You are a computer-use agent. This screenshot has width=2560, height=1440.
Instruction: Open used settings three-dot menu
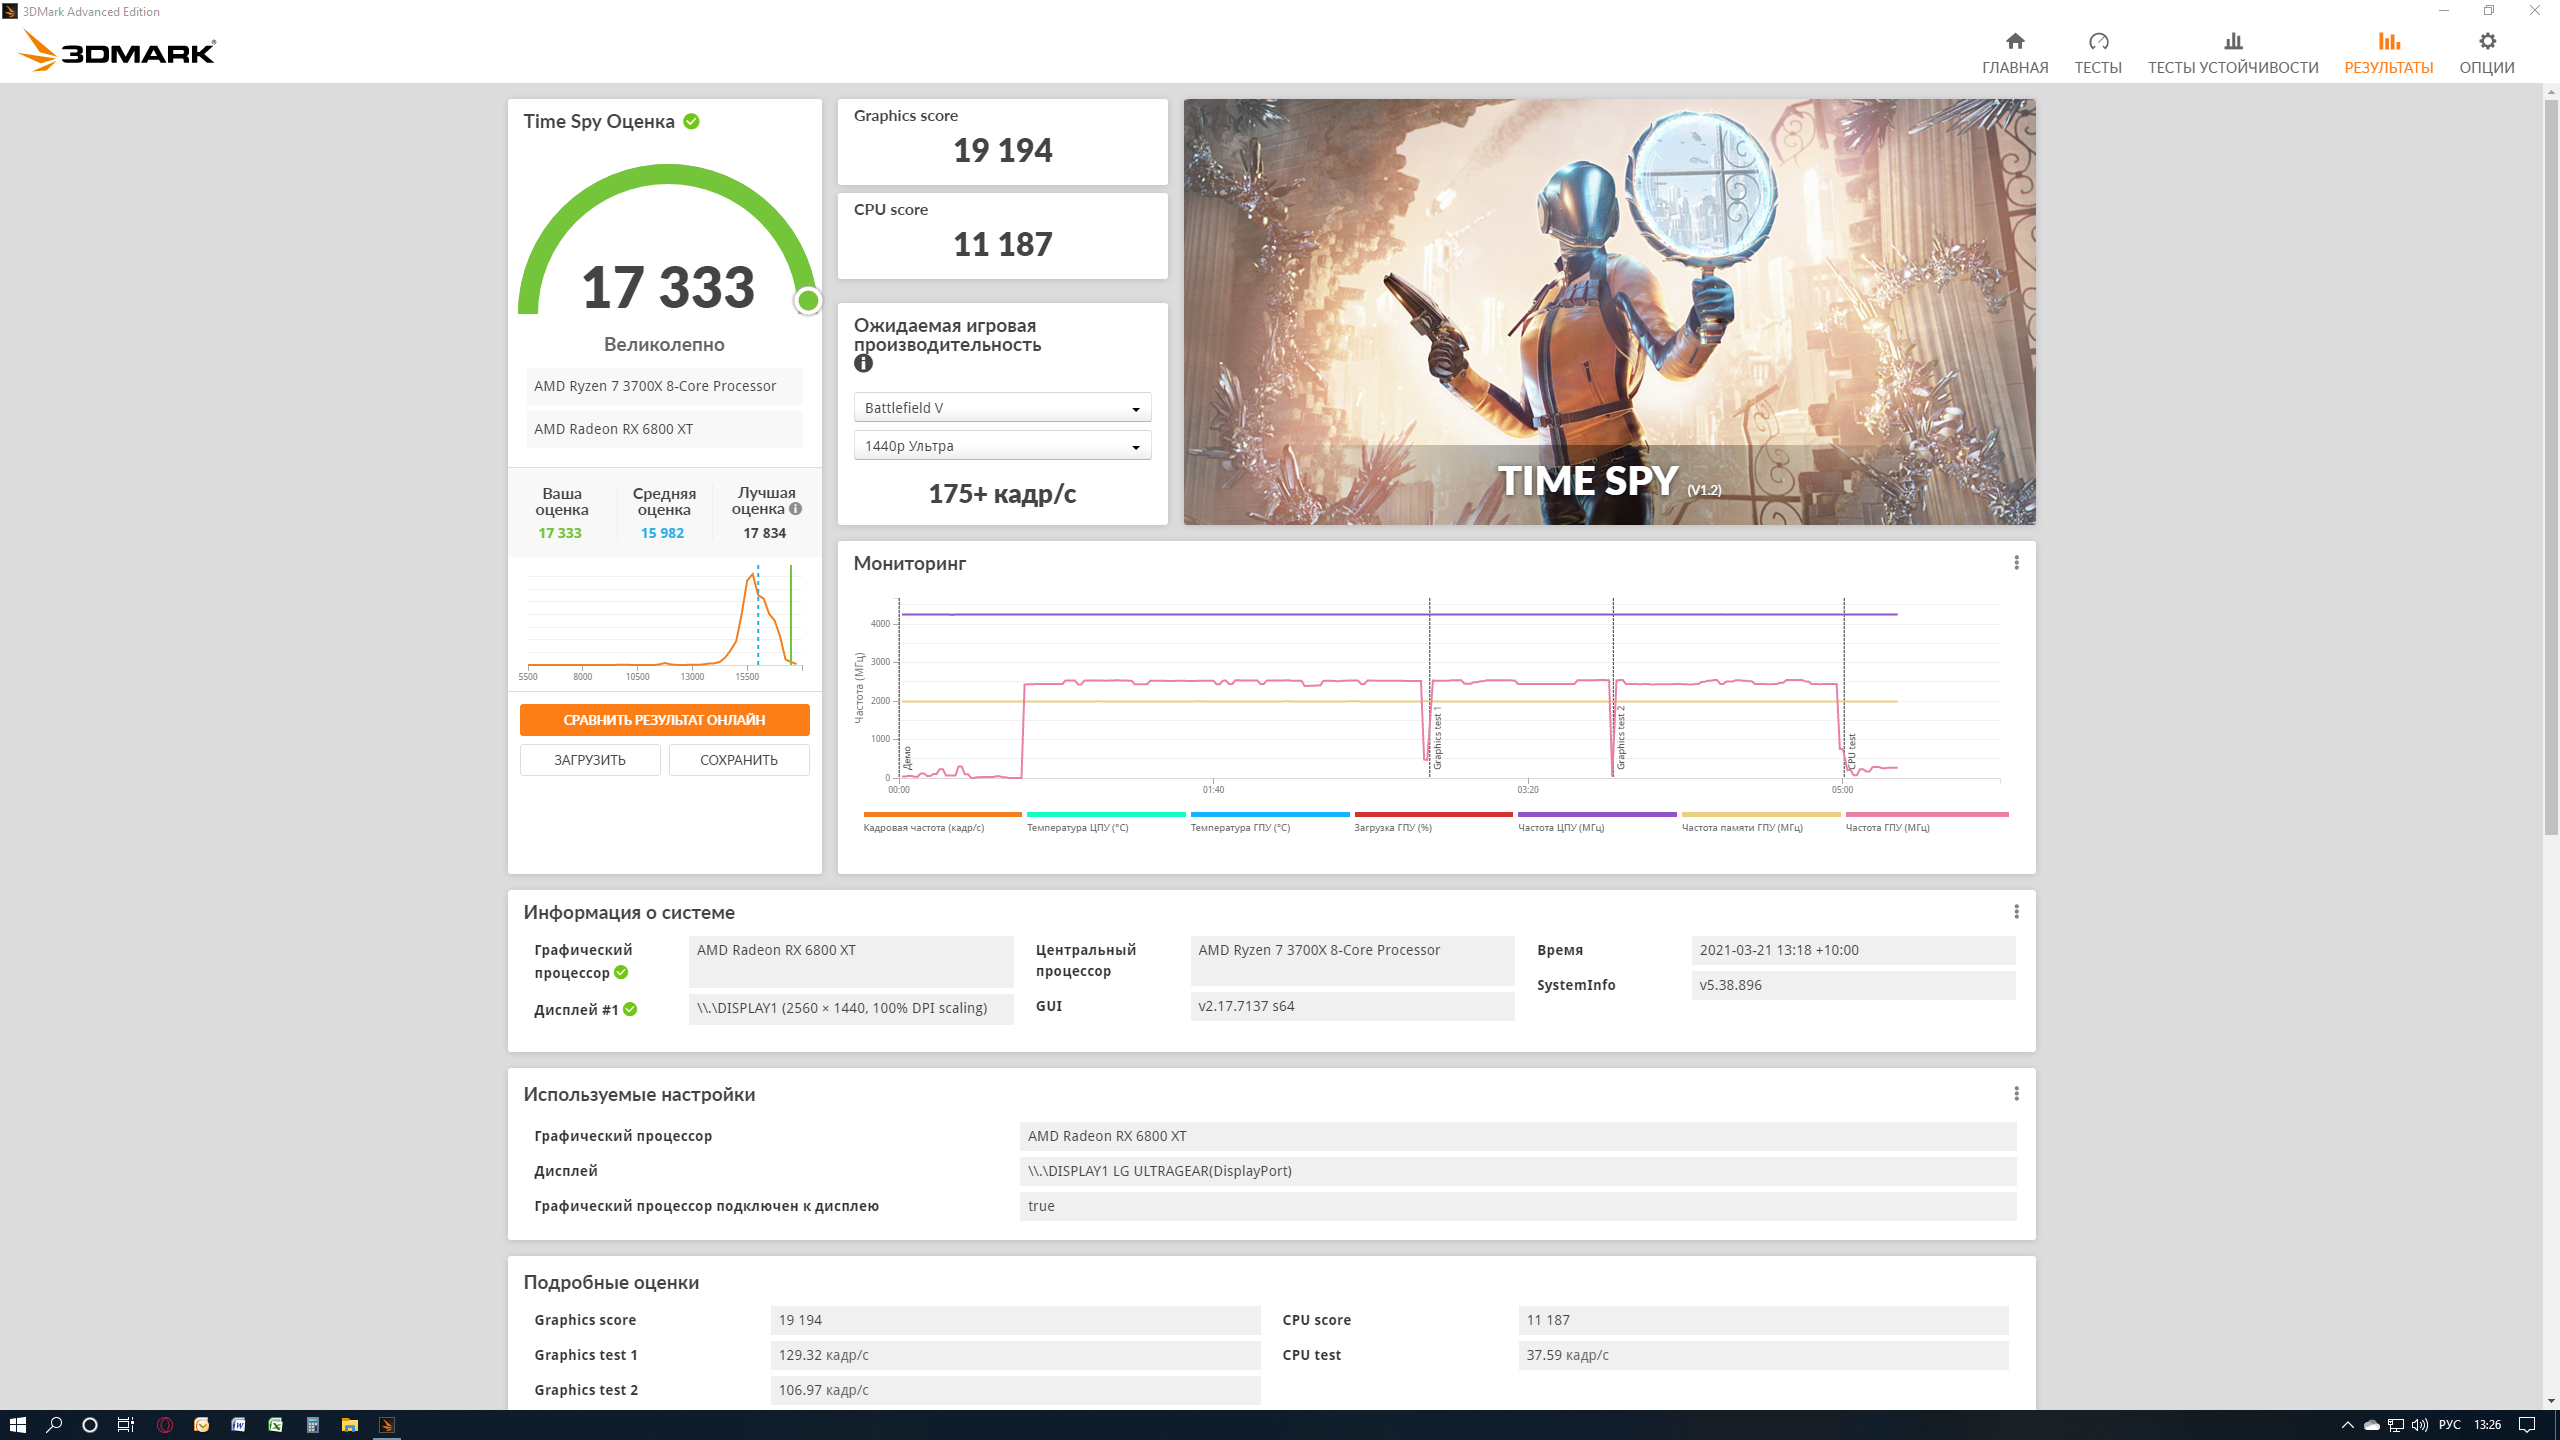[2016, 1094]
